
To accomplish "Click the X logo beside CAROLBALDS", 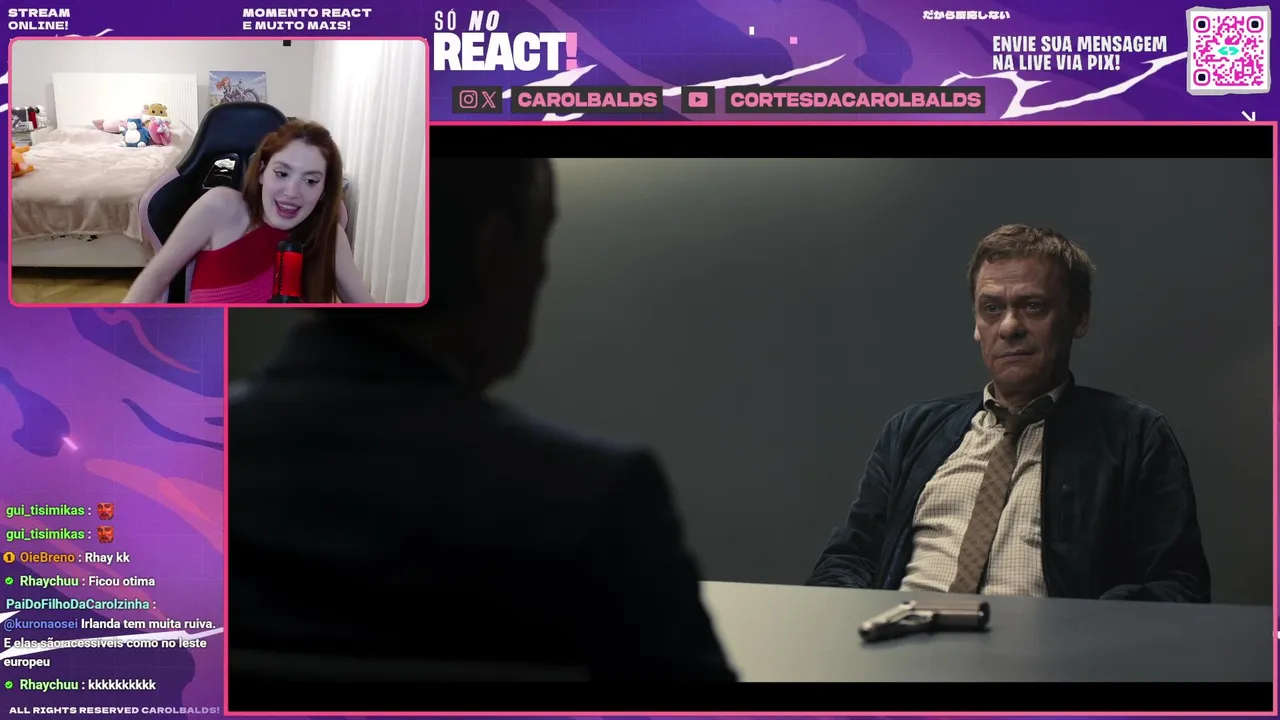I will pyautogui.click(x=488, y=99).
